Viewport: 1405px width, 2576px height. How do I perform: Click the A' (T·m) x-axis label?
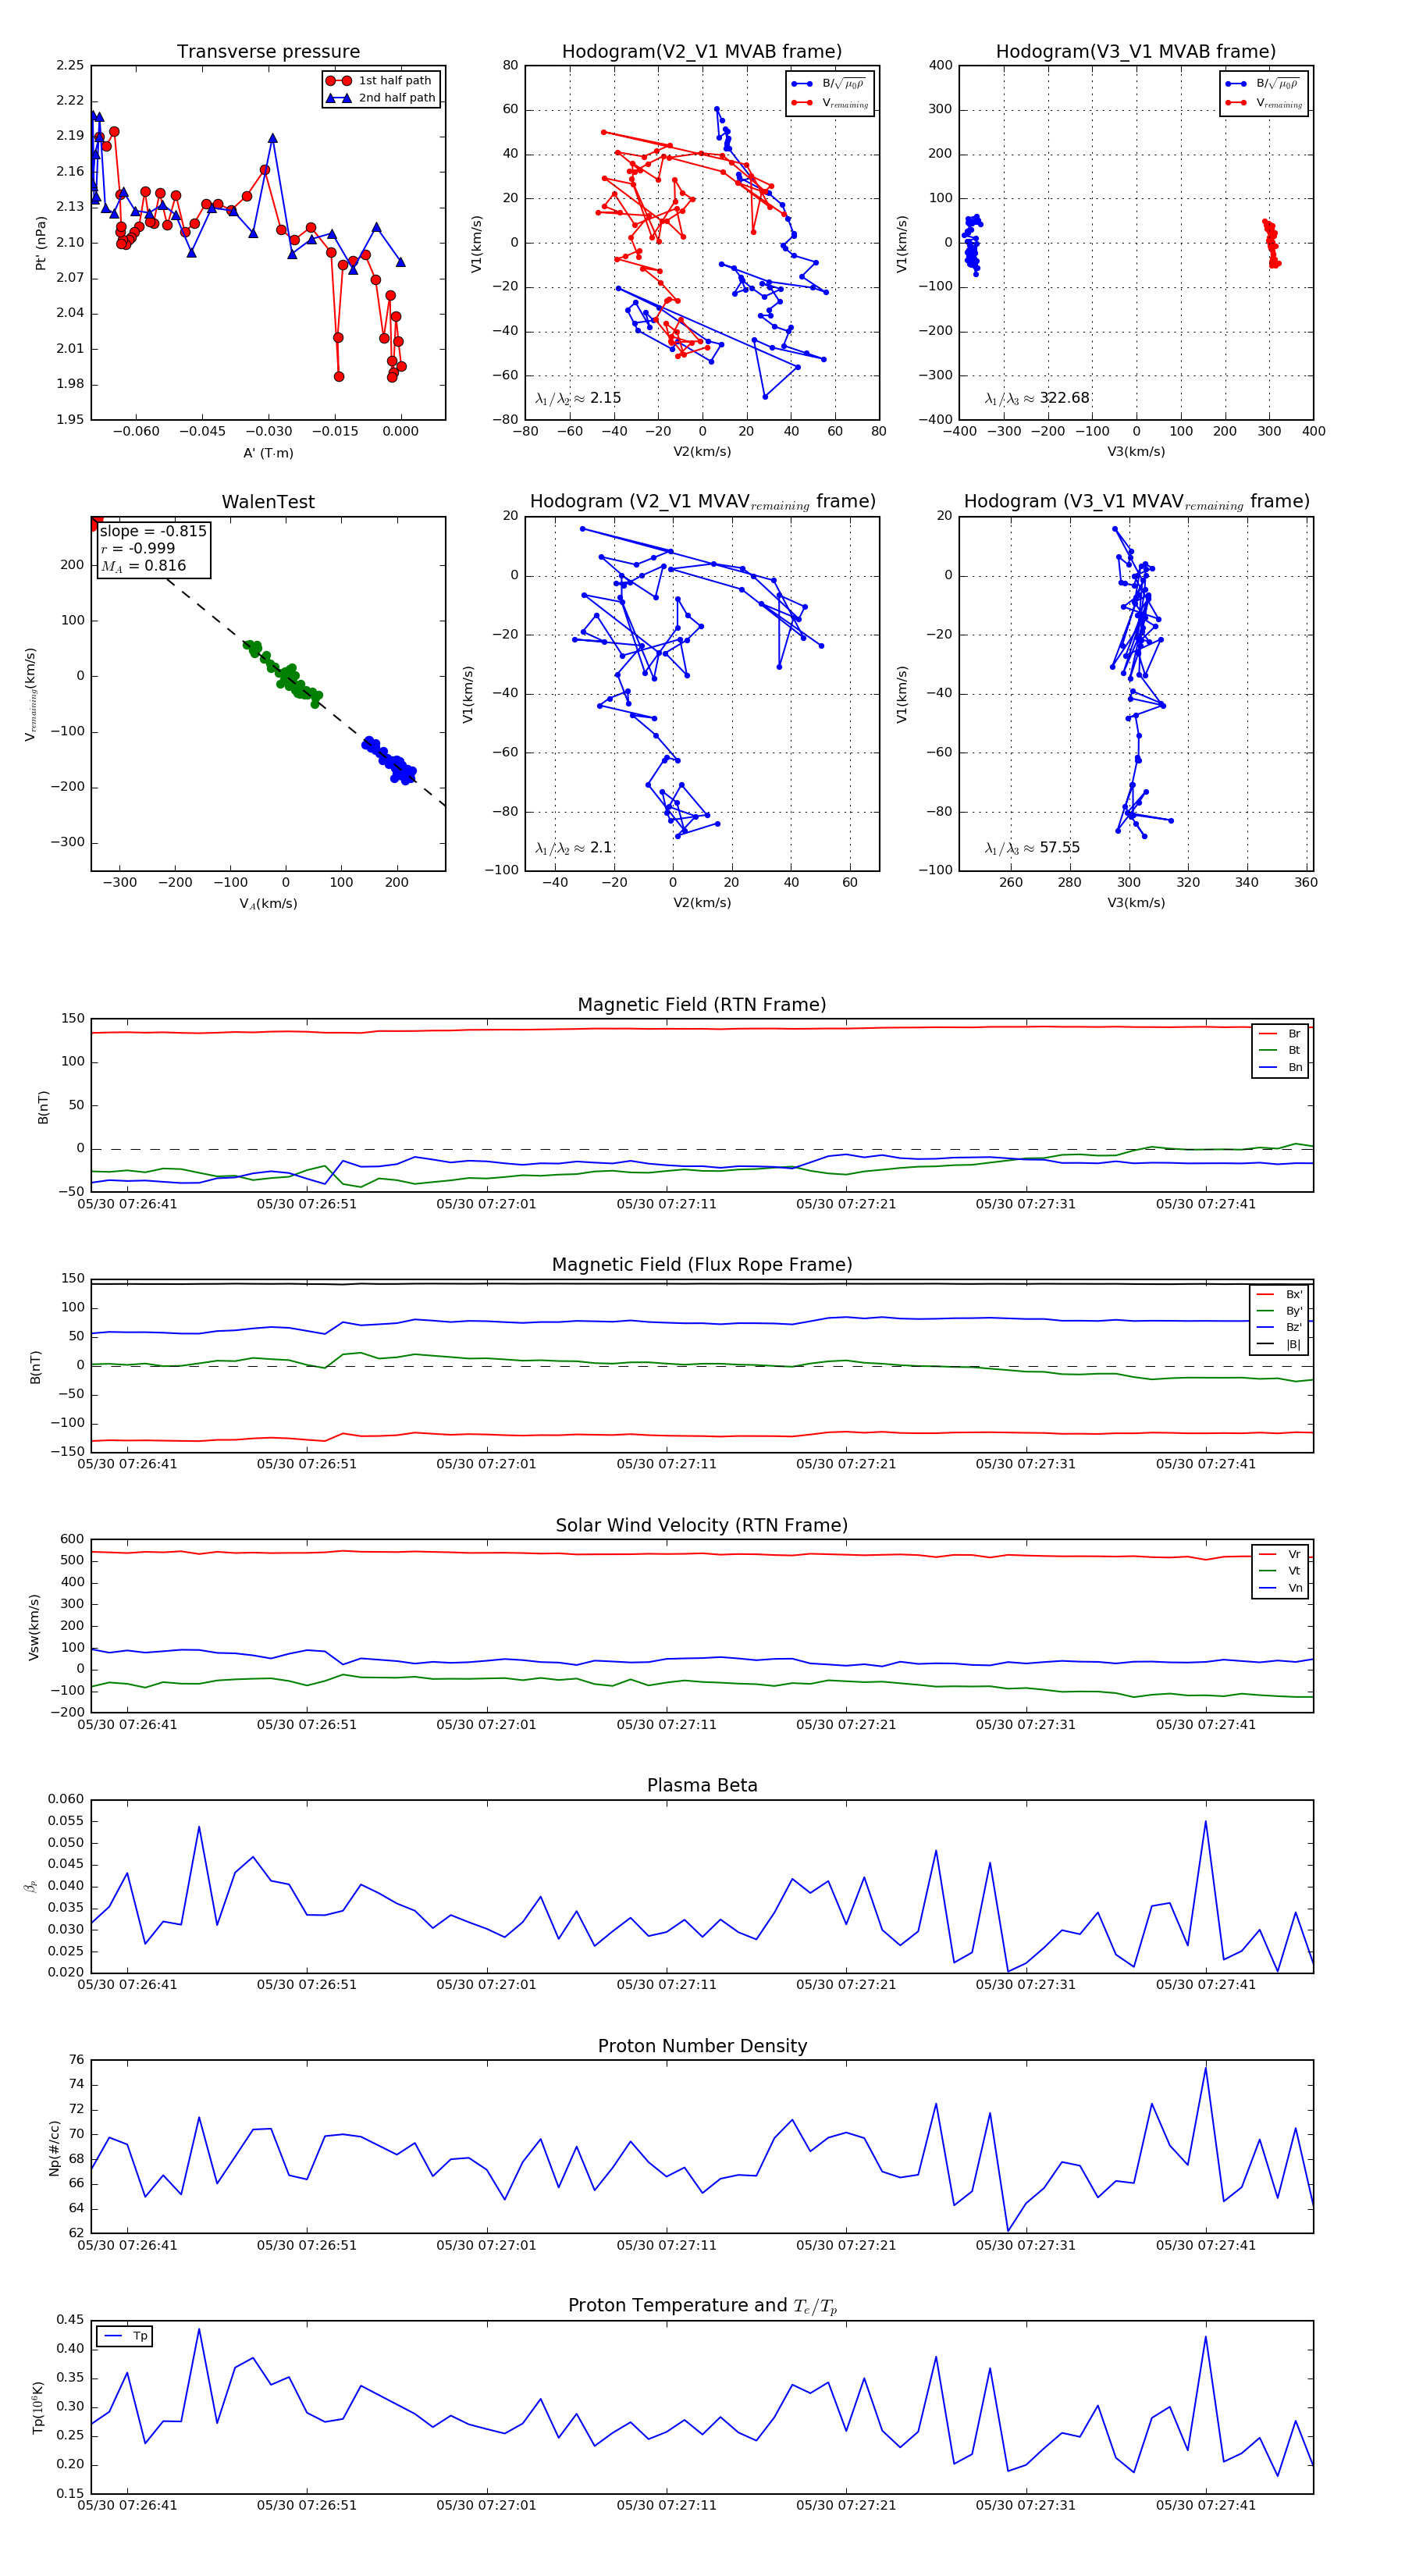click(x=268, y=453)
